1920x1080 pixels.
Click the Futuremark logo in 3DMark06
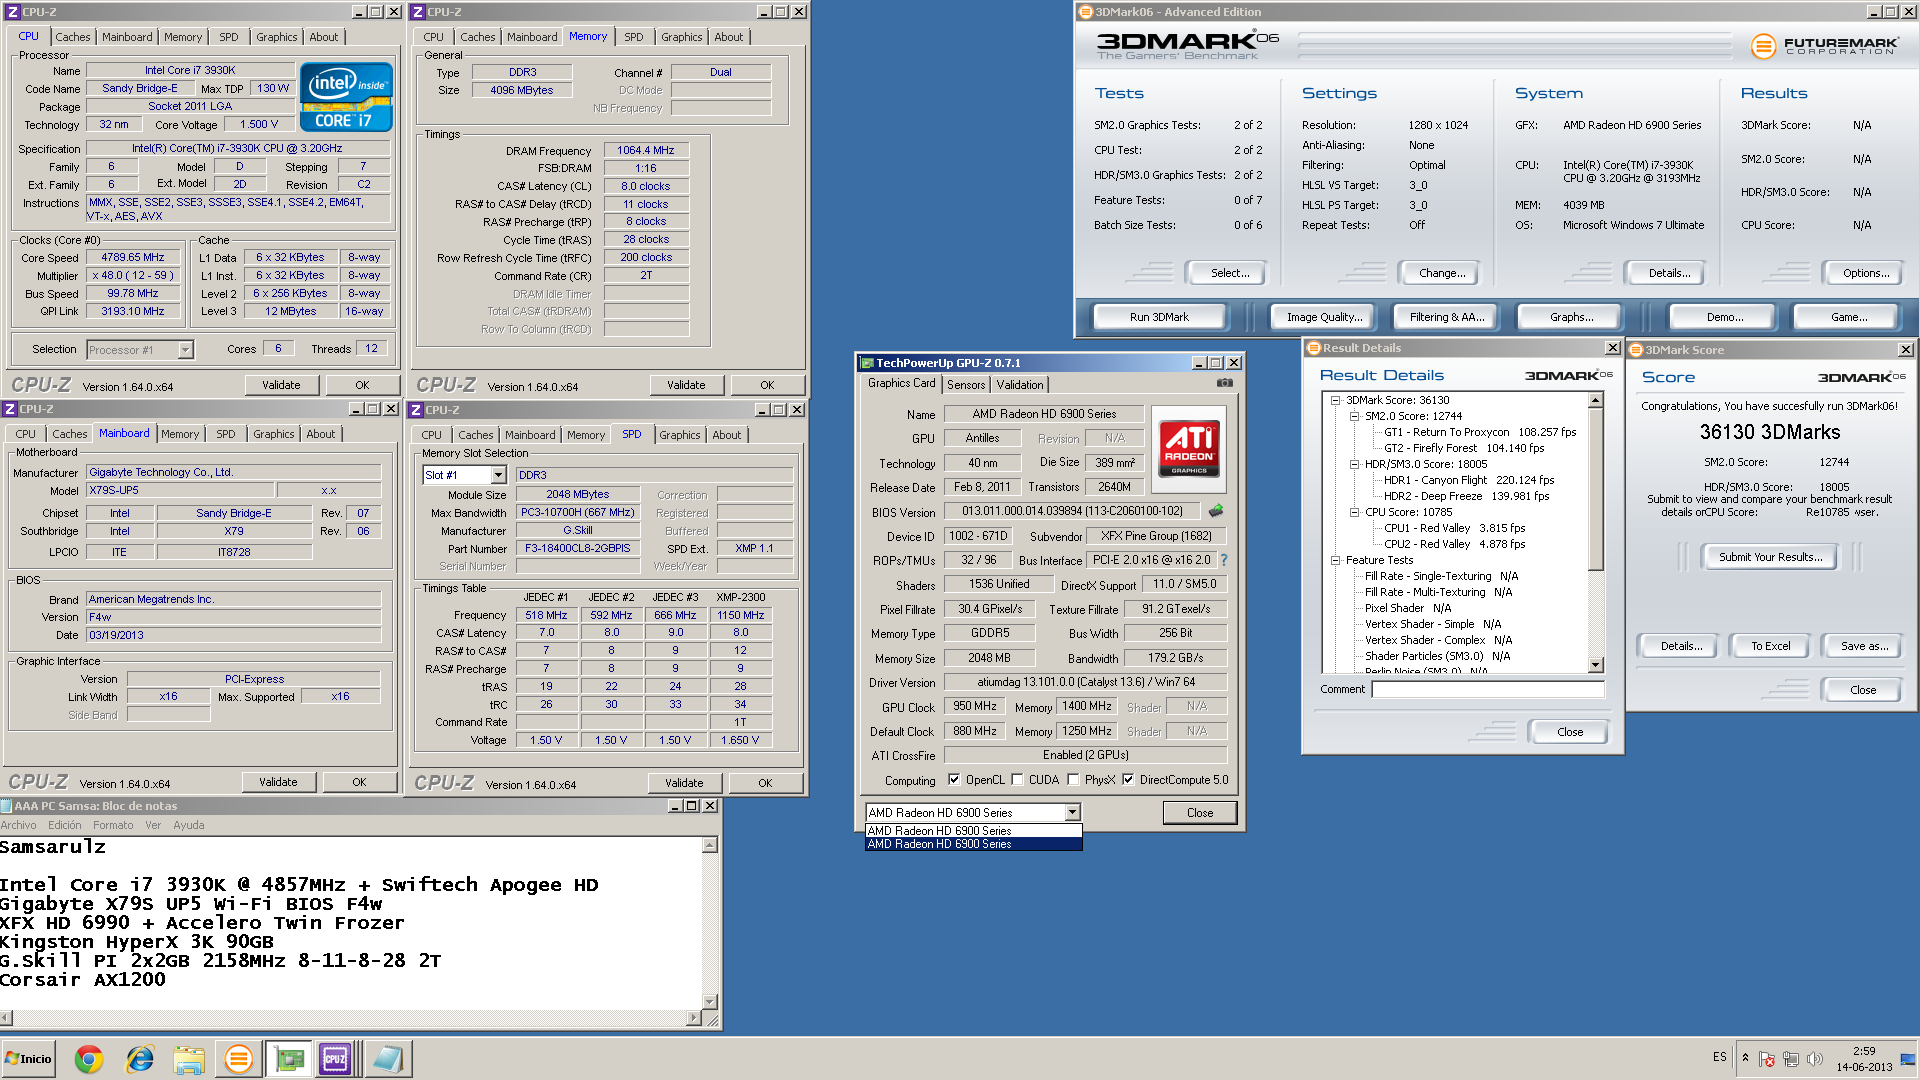click(x=1824, y=46)
